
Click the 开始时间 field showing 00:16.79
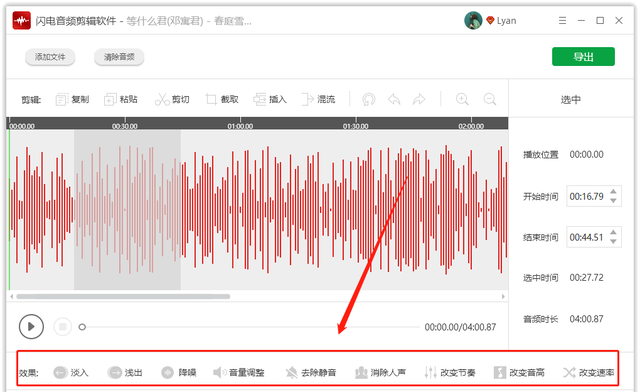click(x=594, y=196)
